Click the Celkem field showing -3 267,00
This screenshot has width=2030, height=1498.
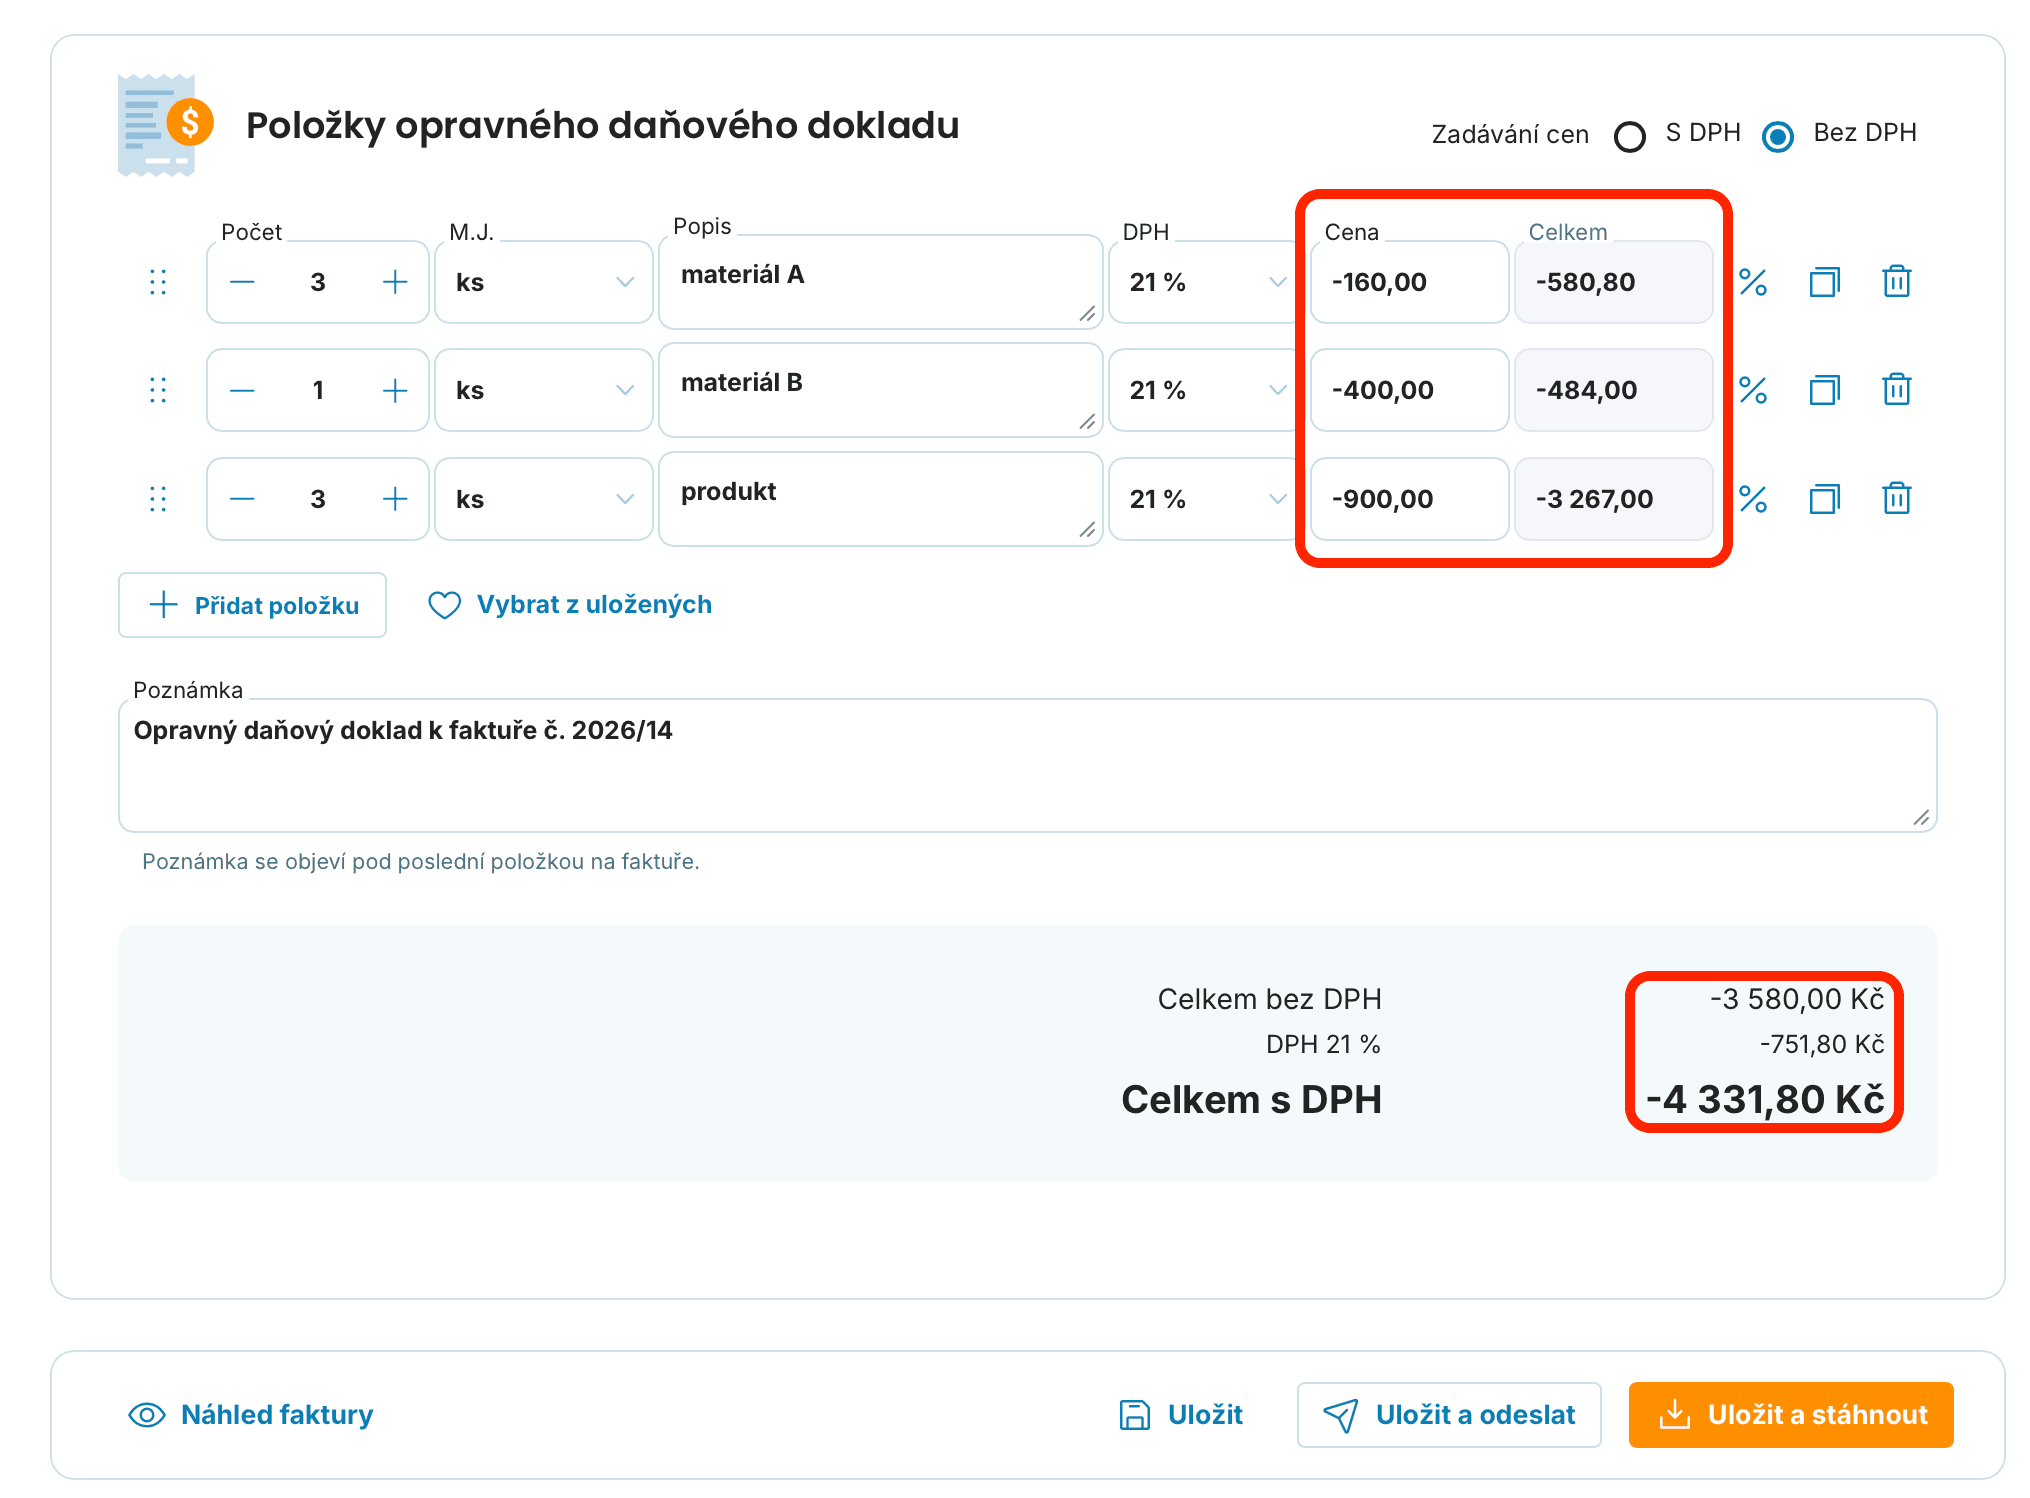coord(1613,499)
